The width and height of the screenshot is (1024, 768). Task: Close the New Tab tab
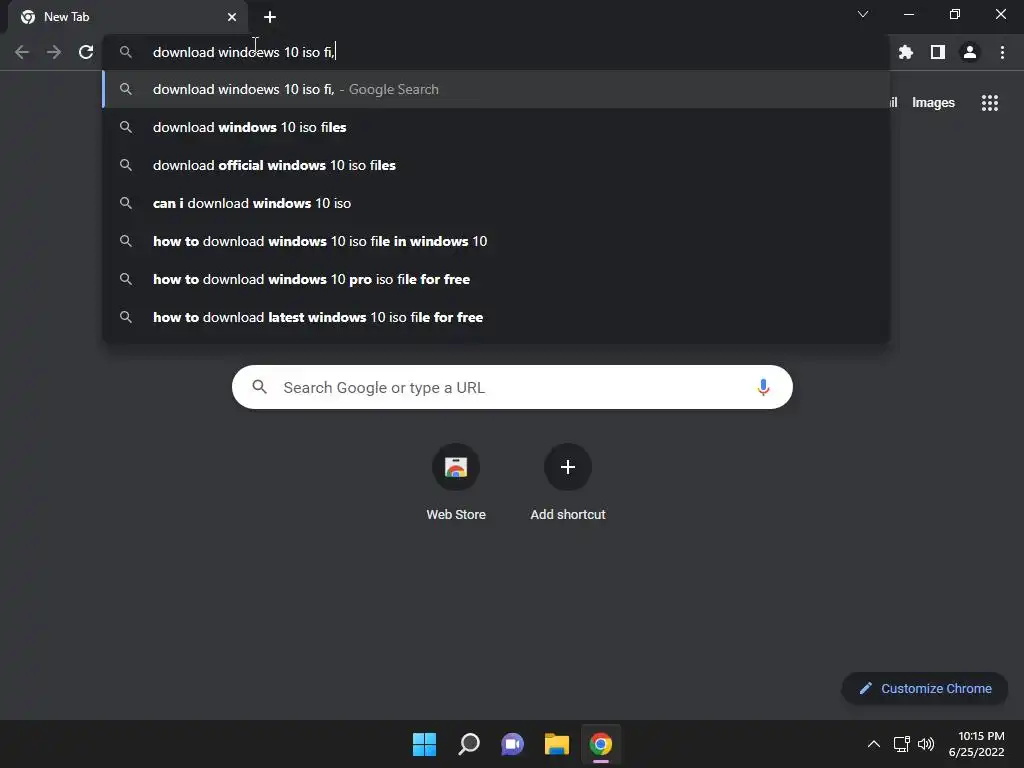tap(232, 17)
